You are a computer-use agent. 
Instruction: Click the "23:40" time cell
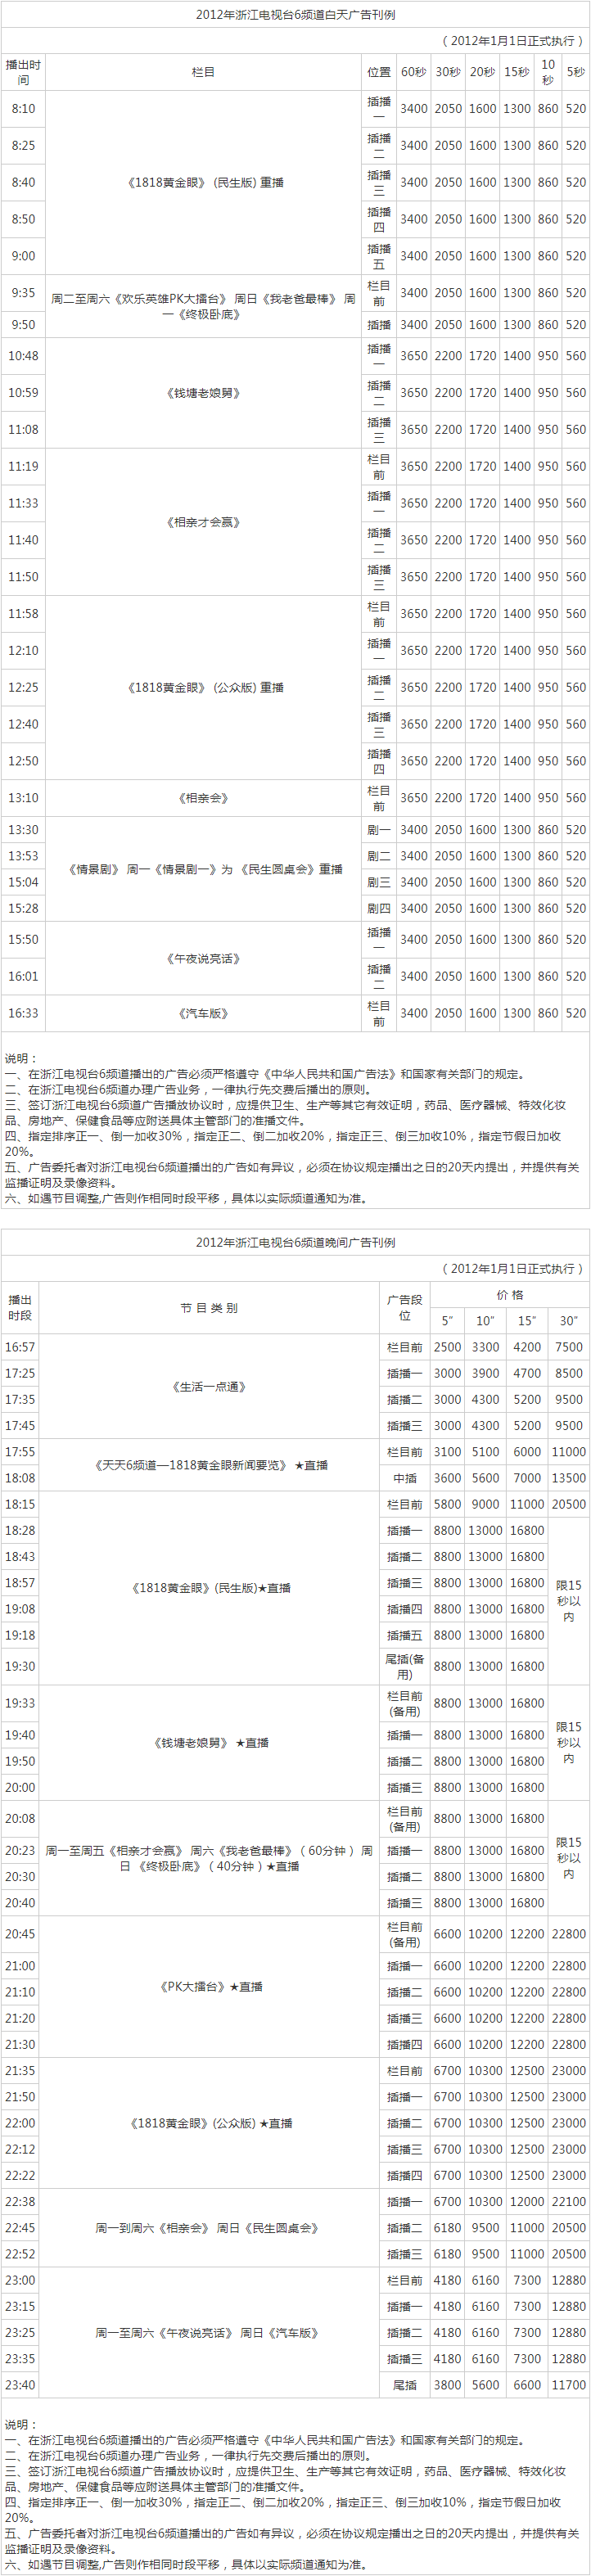[x=20, y=2385]
